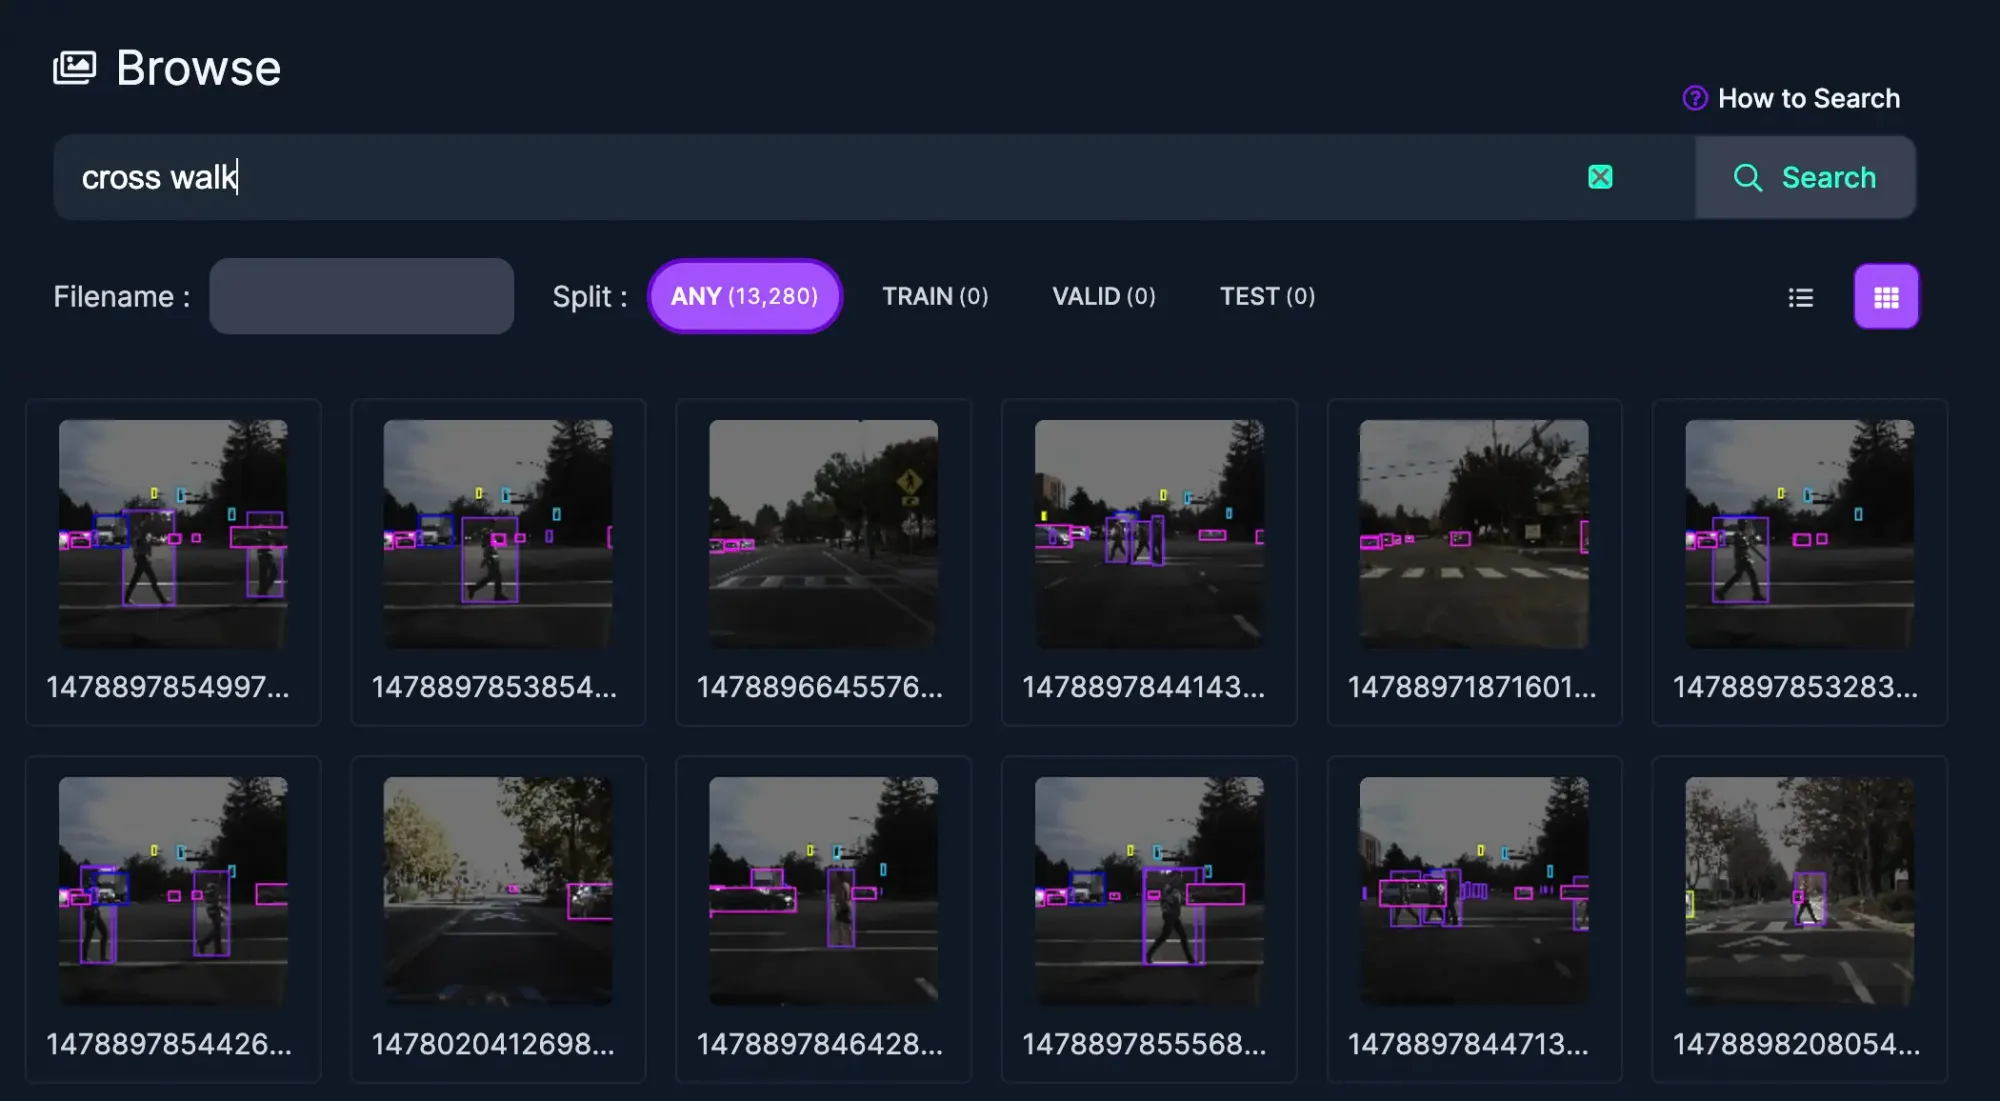Click the 'Filename :' label

[121, 296]
